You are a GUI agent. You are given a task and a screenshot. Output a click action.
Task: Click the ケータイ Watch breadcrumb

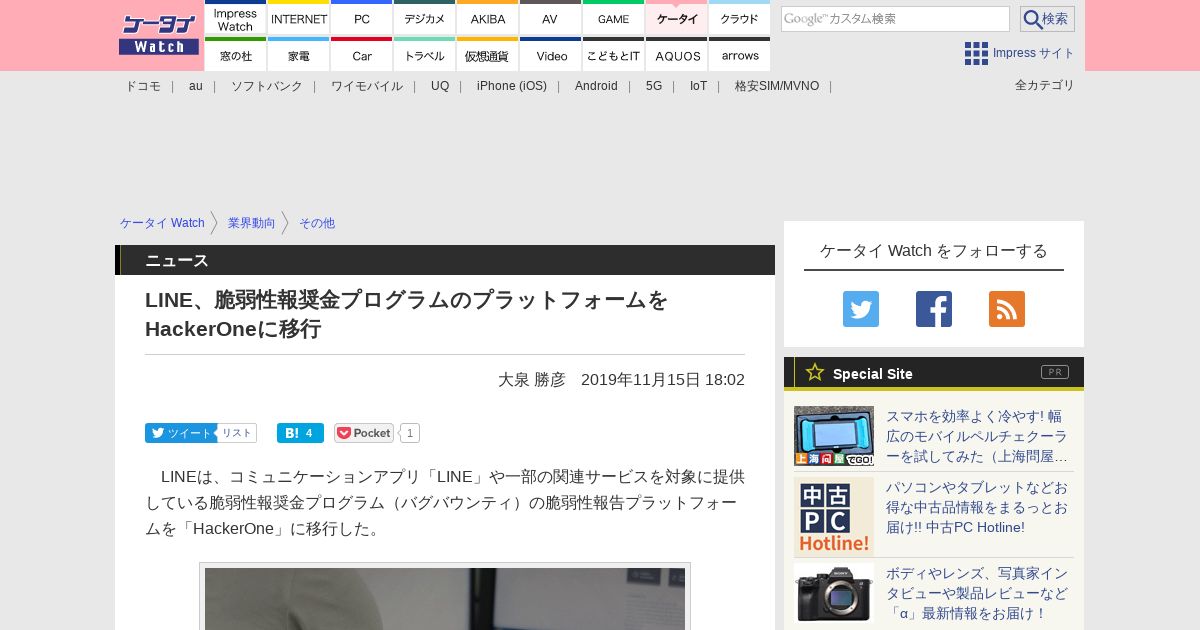[x=162, y=223]
